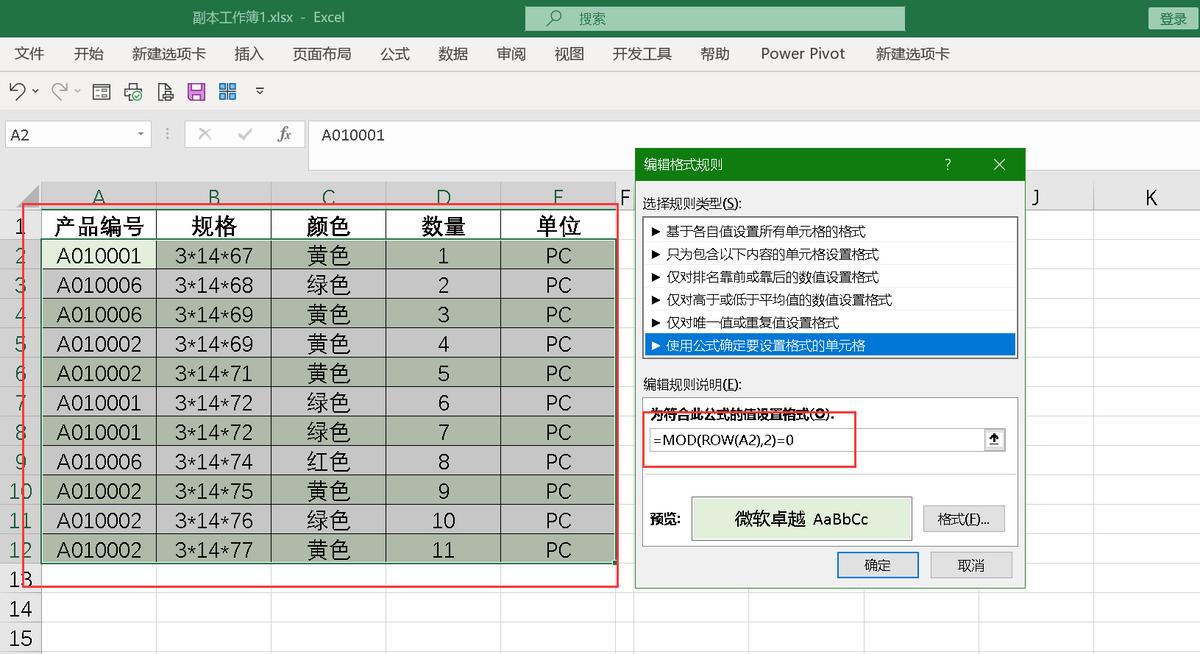Click the blue four-squares grid icon

[x=228, y=92]
